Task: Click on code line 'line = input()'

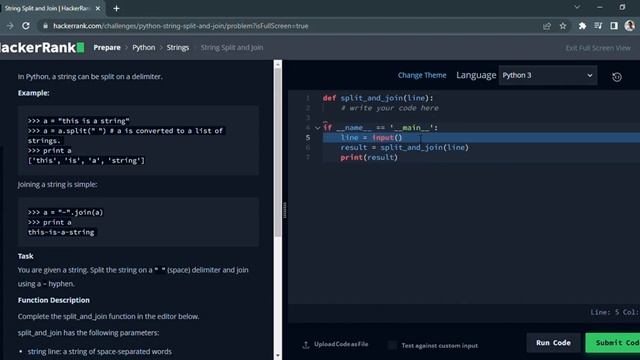Action: [371, 138]
